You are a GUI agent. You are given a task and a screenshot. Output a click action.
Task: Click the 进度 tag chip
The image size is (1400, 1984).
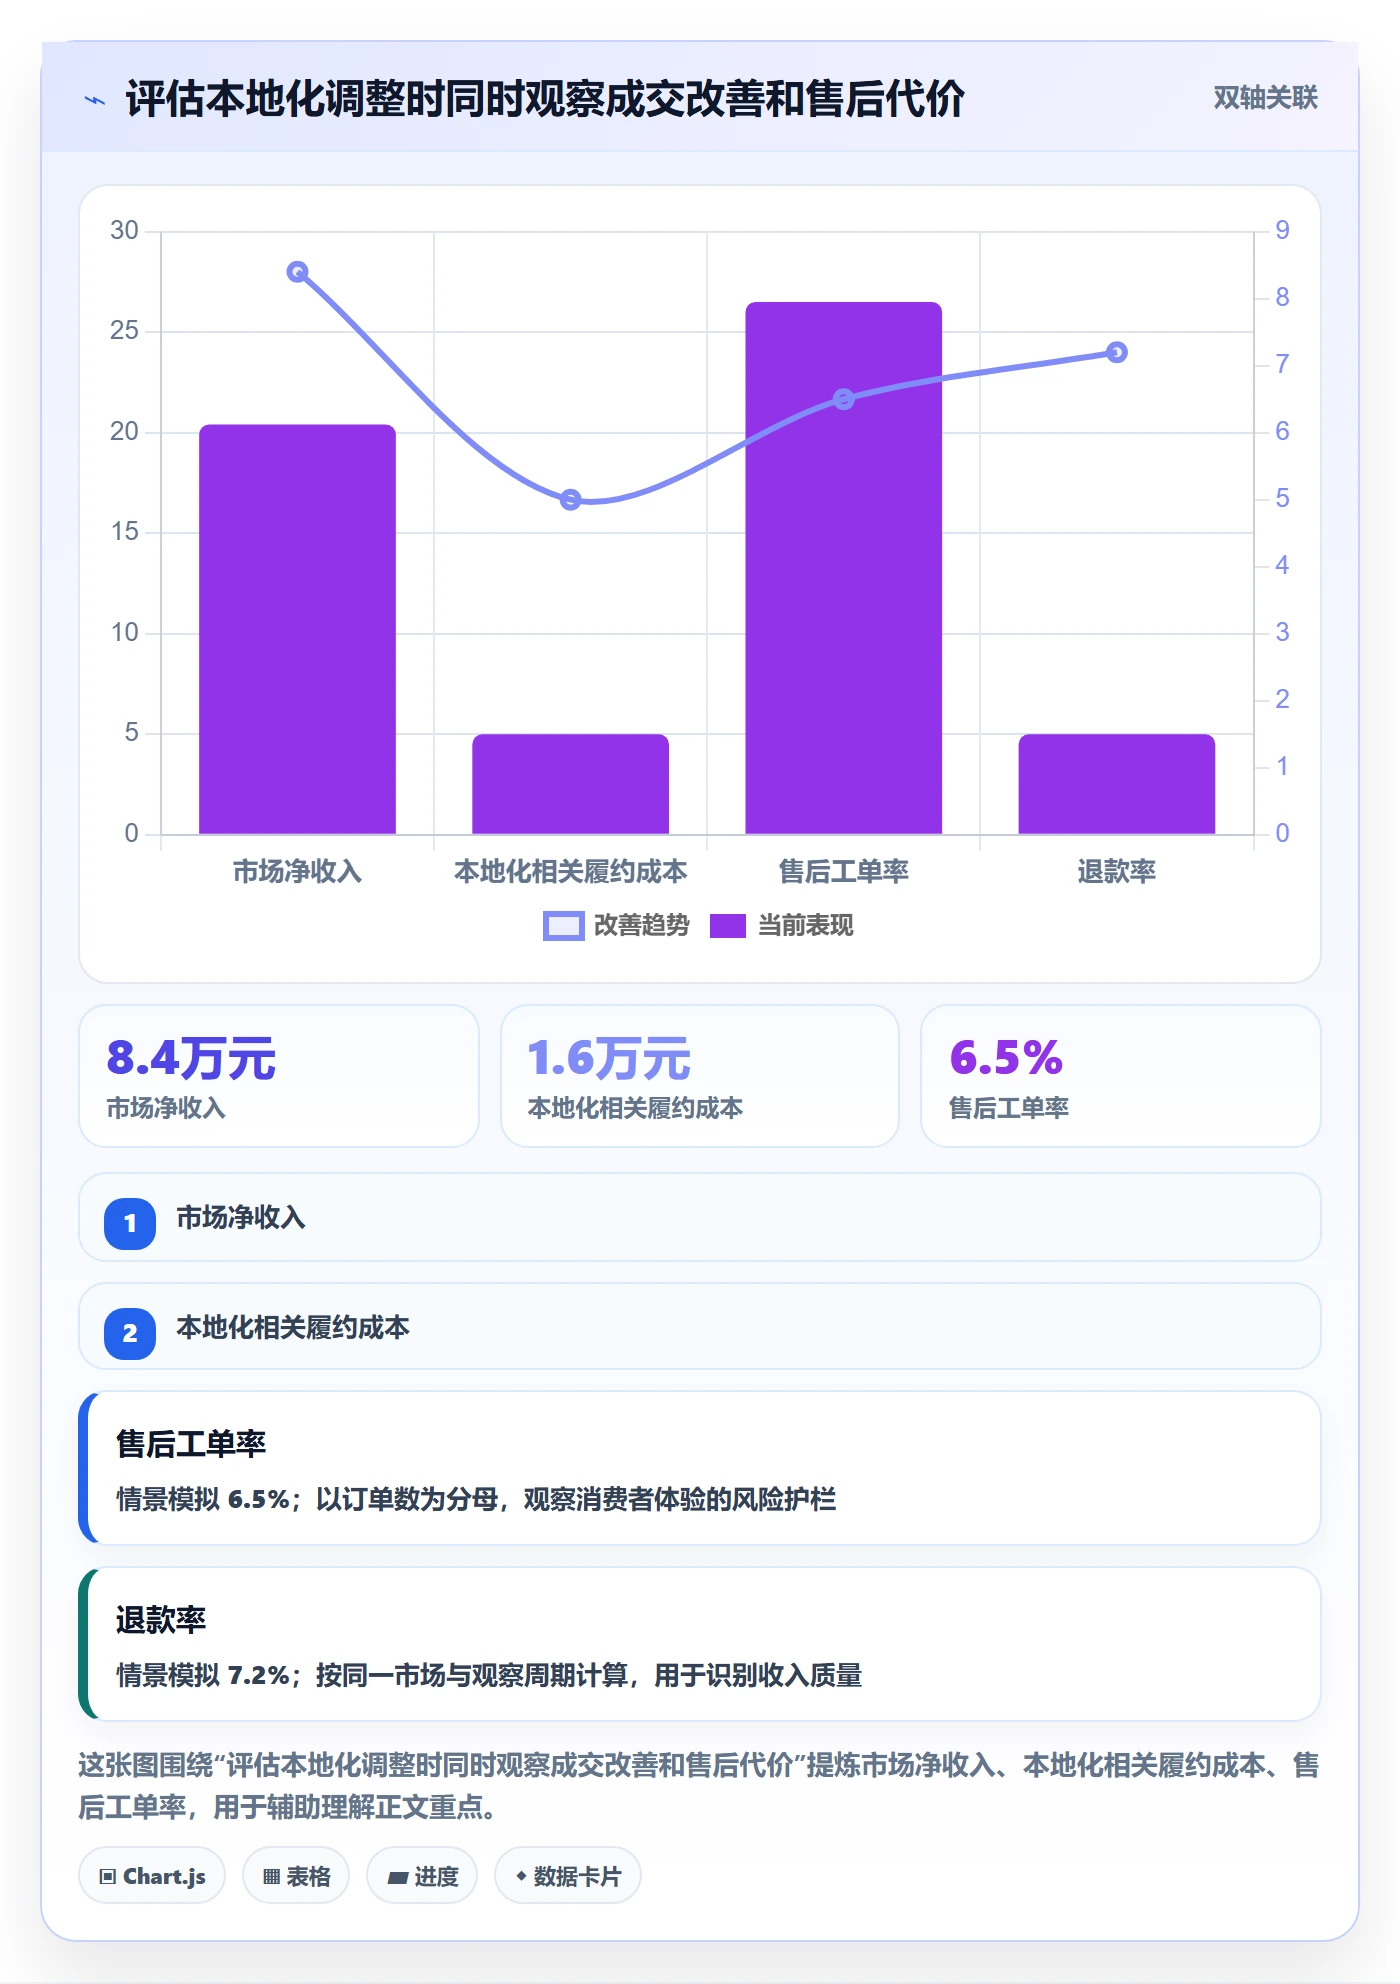422,1876
